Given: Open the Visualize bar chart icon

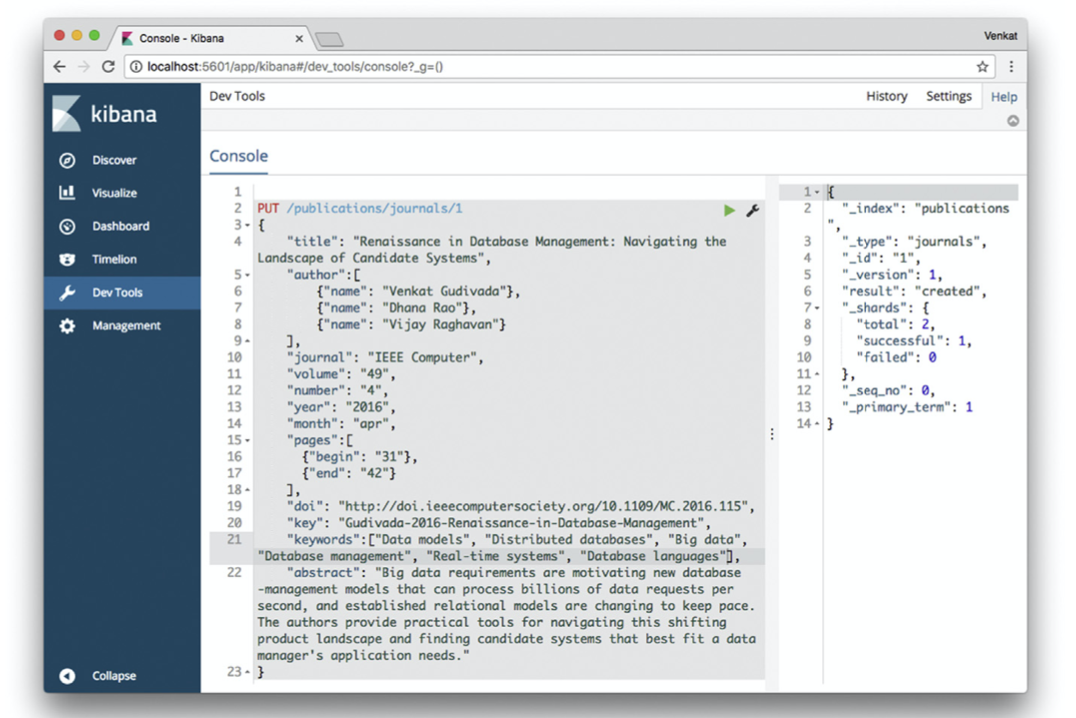Looking at the screenshot, I should (67, 193).
